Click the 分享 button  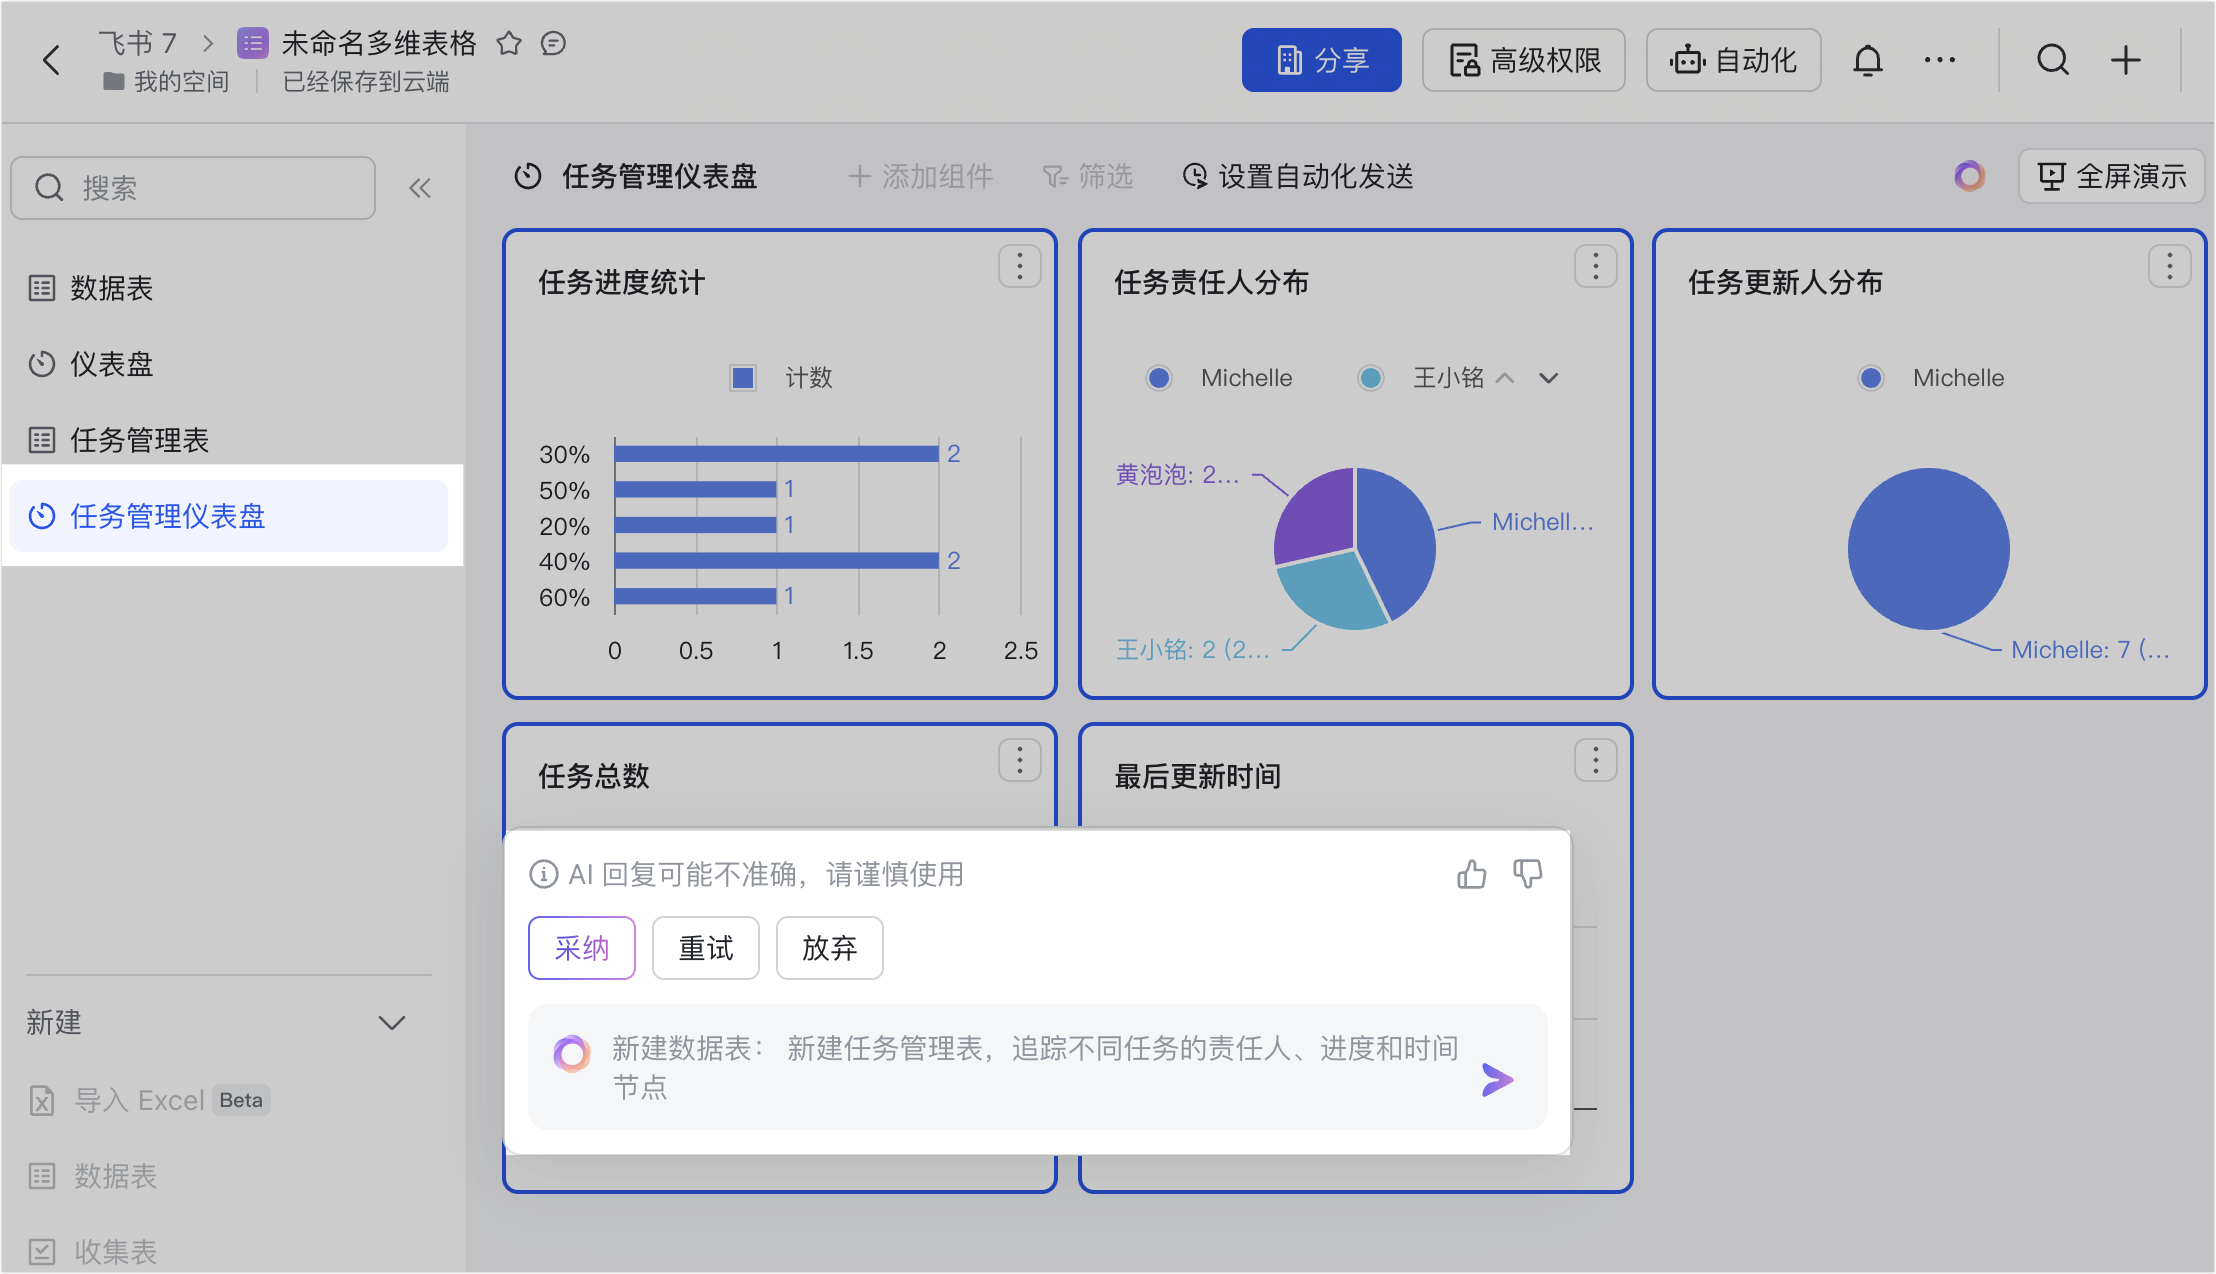coord(1321,60)
